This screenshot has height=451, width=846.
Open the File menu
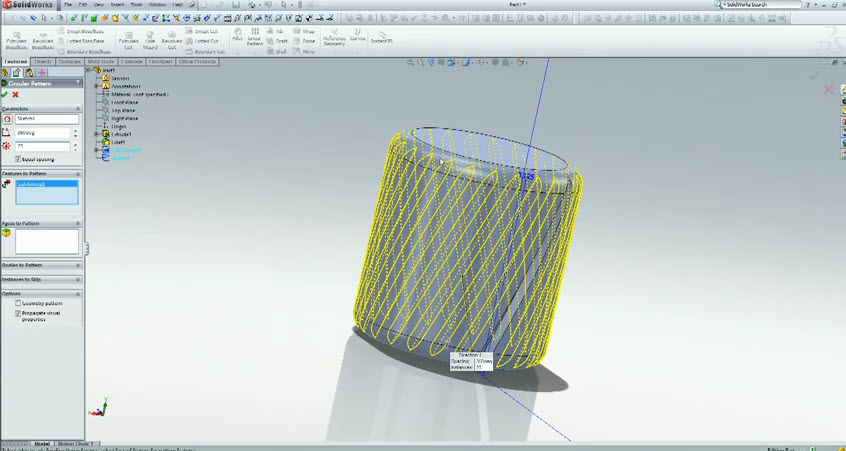coord(69,4)
